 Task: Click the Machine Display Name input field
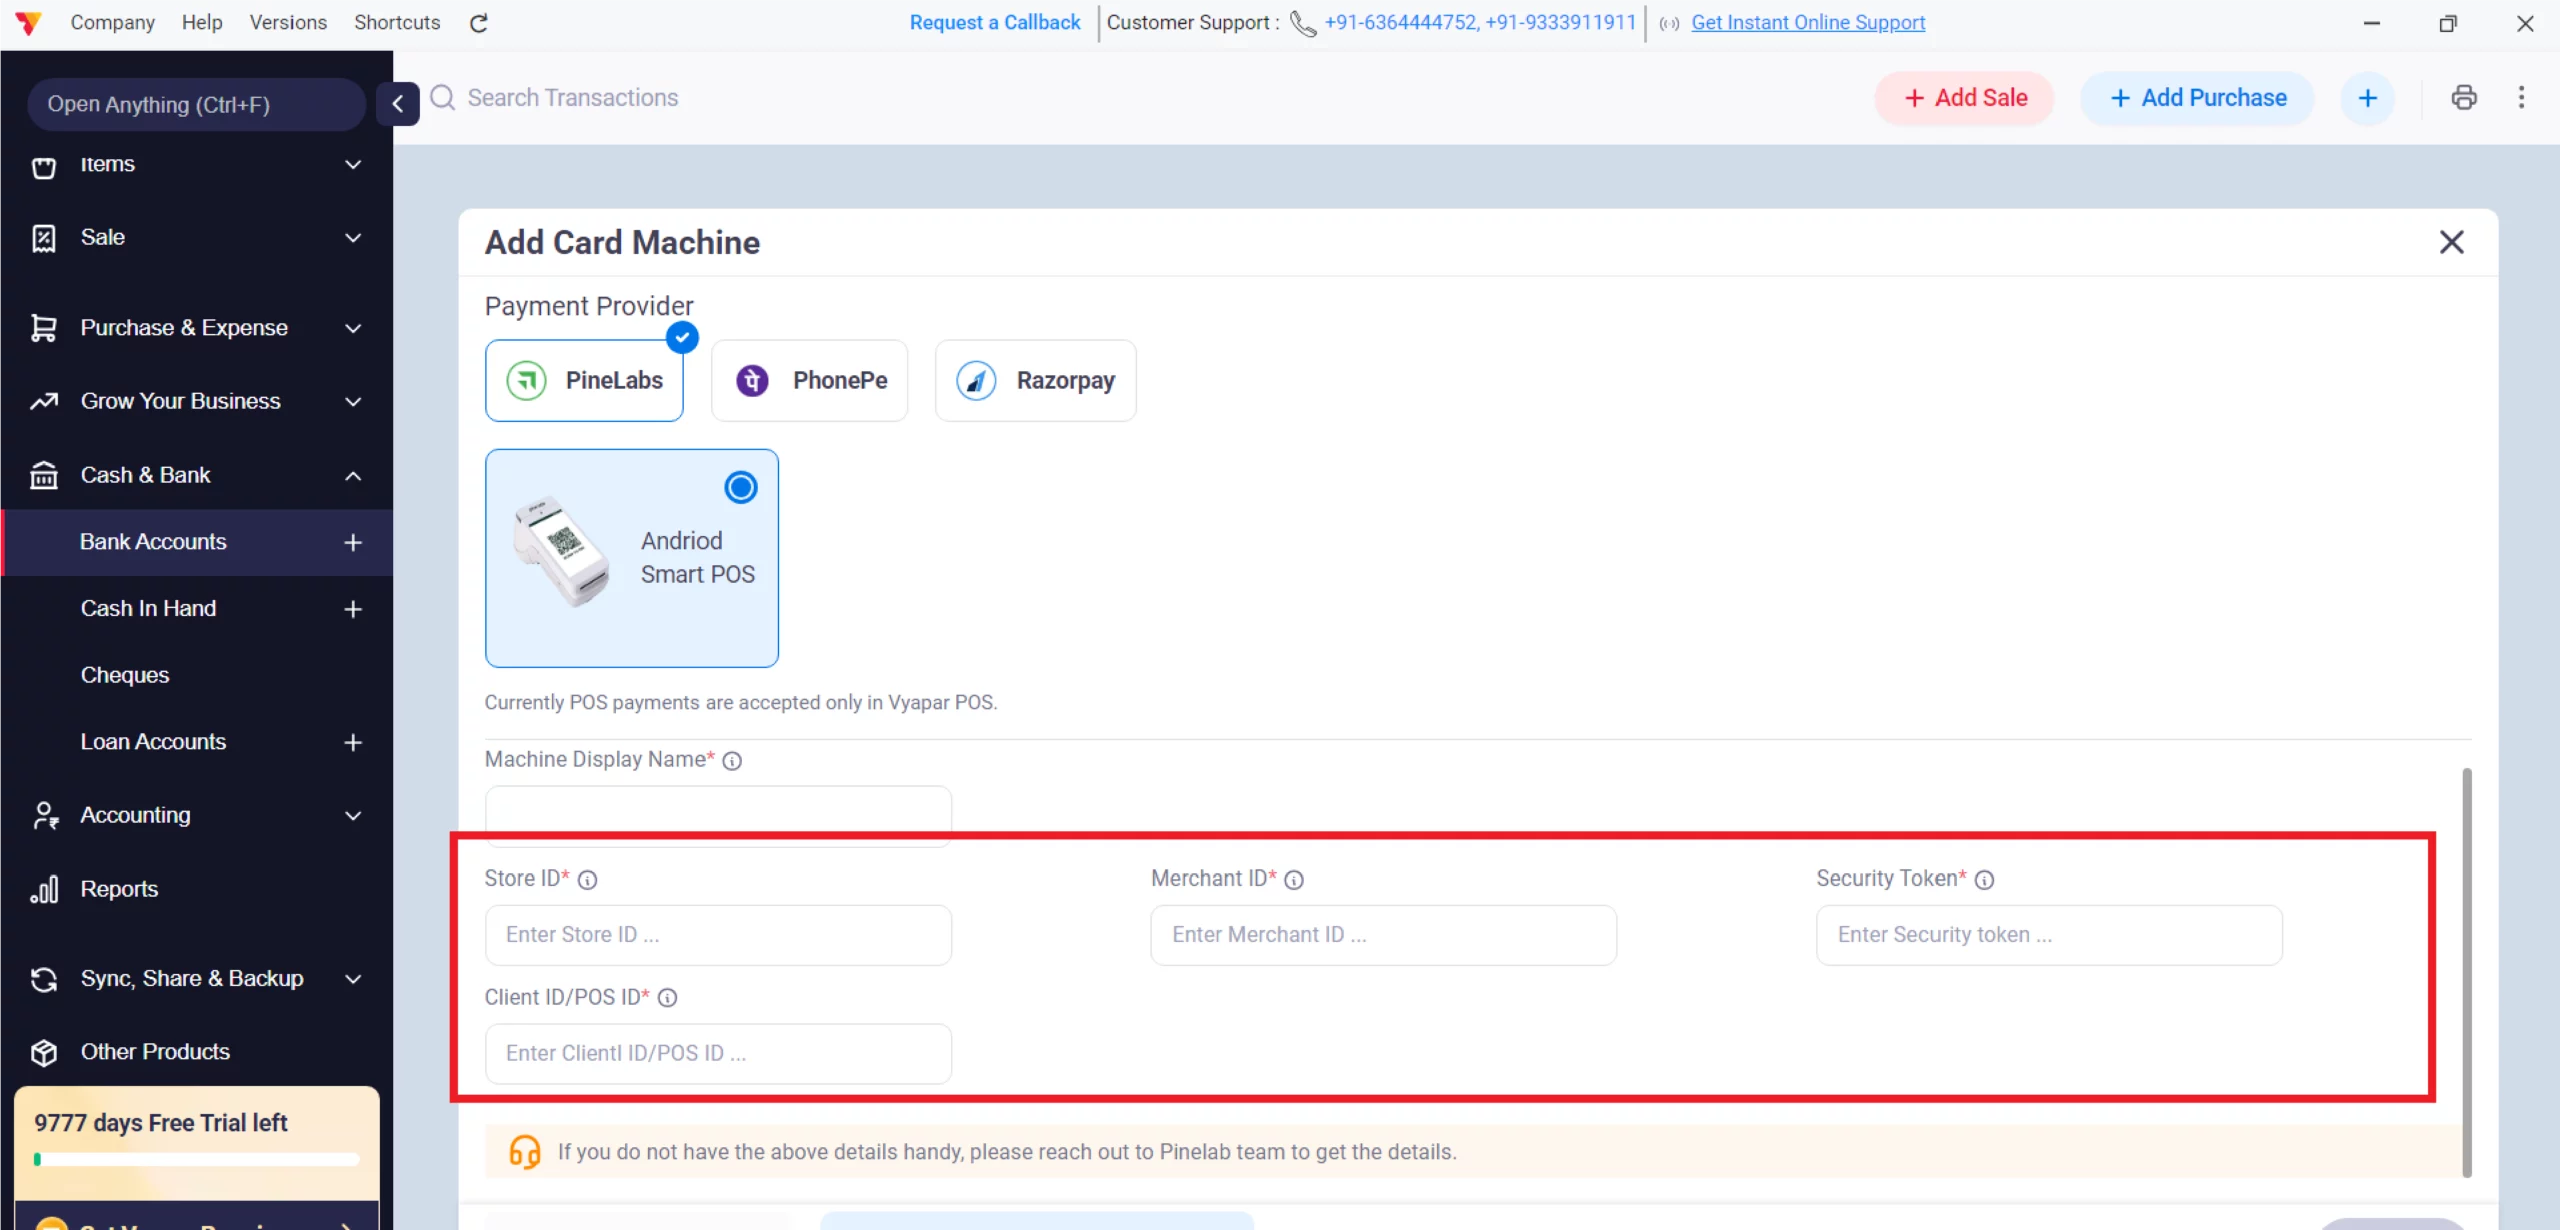pos(718,815)
